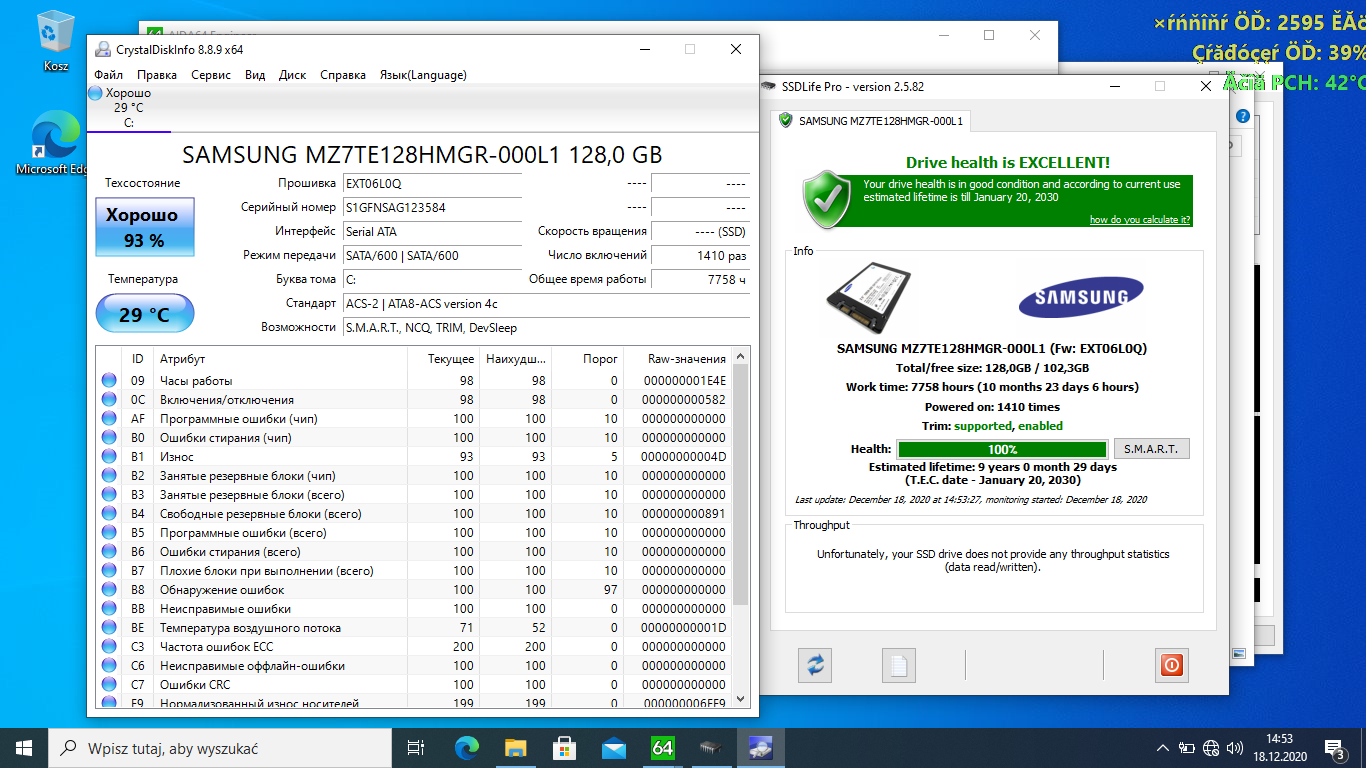Click the S.M.A.R.T. button in SSDLife

point(1151,449)
